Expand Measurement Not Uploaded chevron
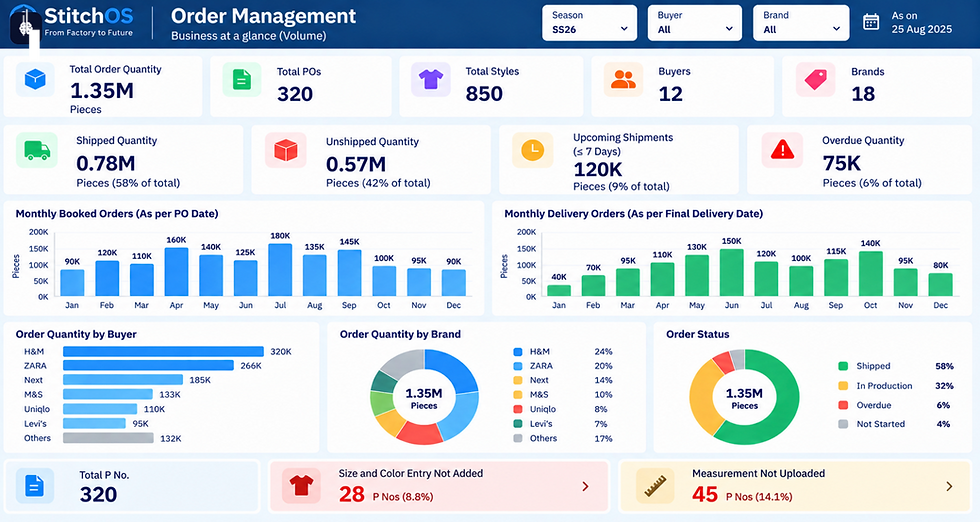980x522 pixels. (x=949, y=486)
